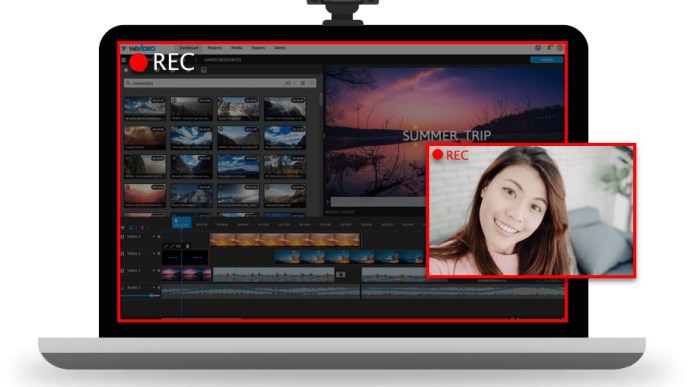688x387 pixels.
Task: Open the Admin tab
Action: (x=280, y=48)
